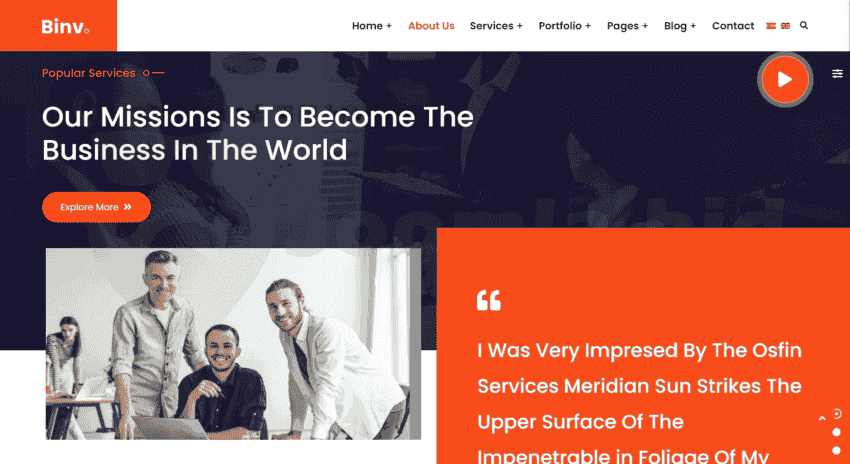
Task: Click the up chevron scroll arrow
Action: click(822, 418)
